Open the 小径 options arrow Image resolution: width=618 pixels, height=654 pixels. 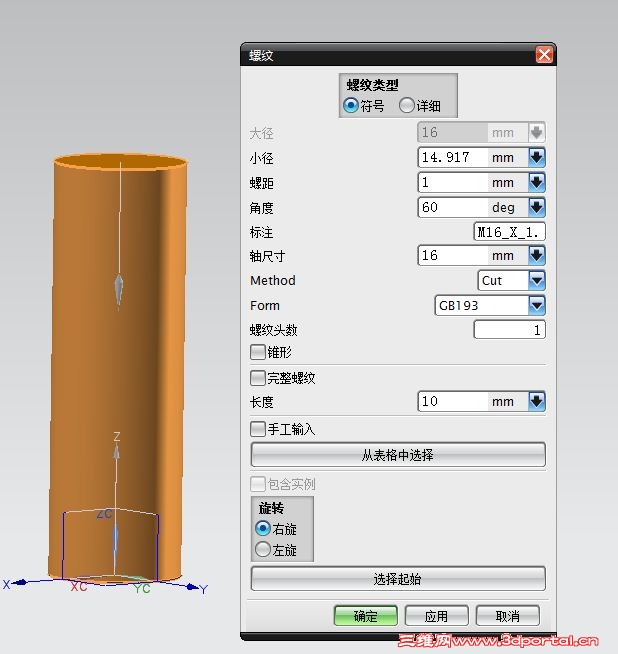coord(536,158)
